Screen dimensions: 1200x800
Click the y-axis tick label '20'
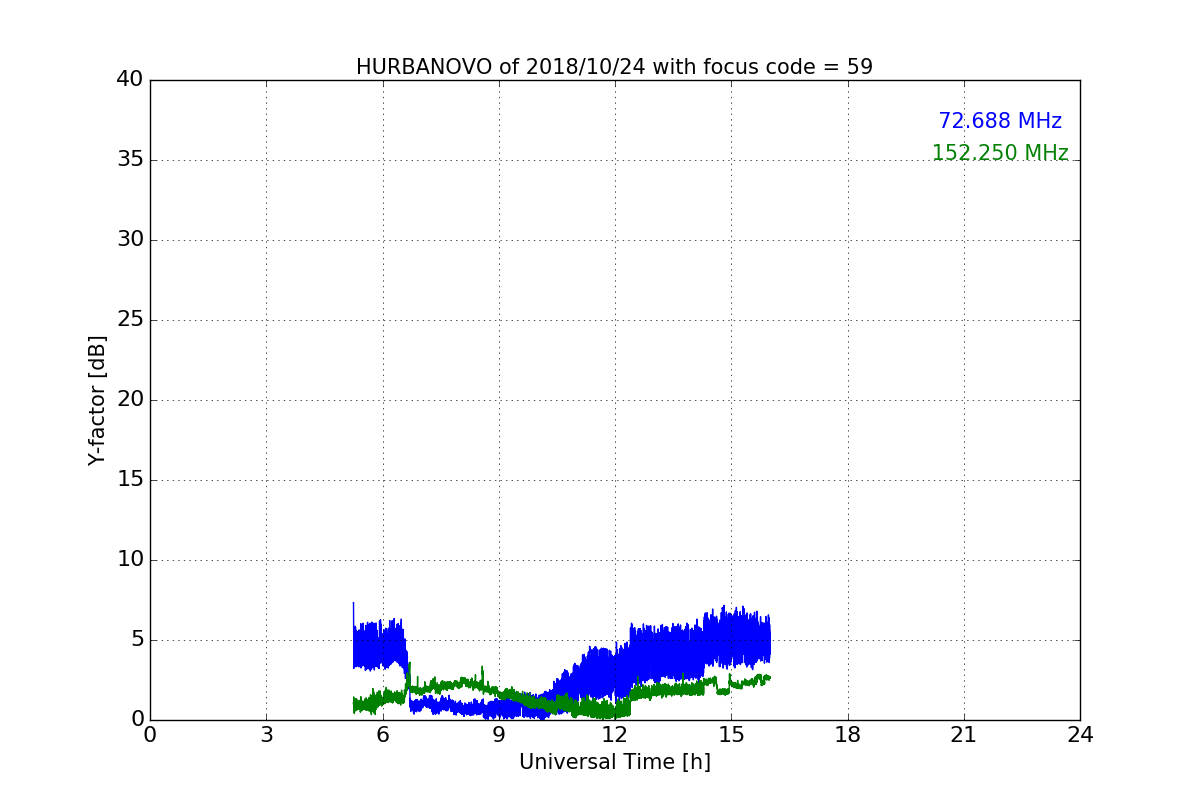tap(130, 400)
